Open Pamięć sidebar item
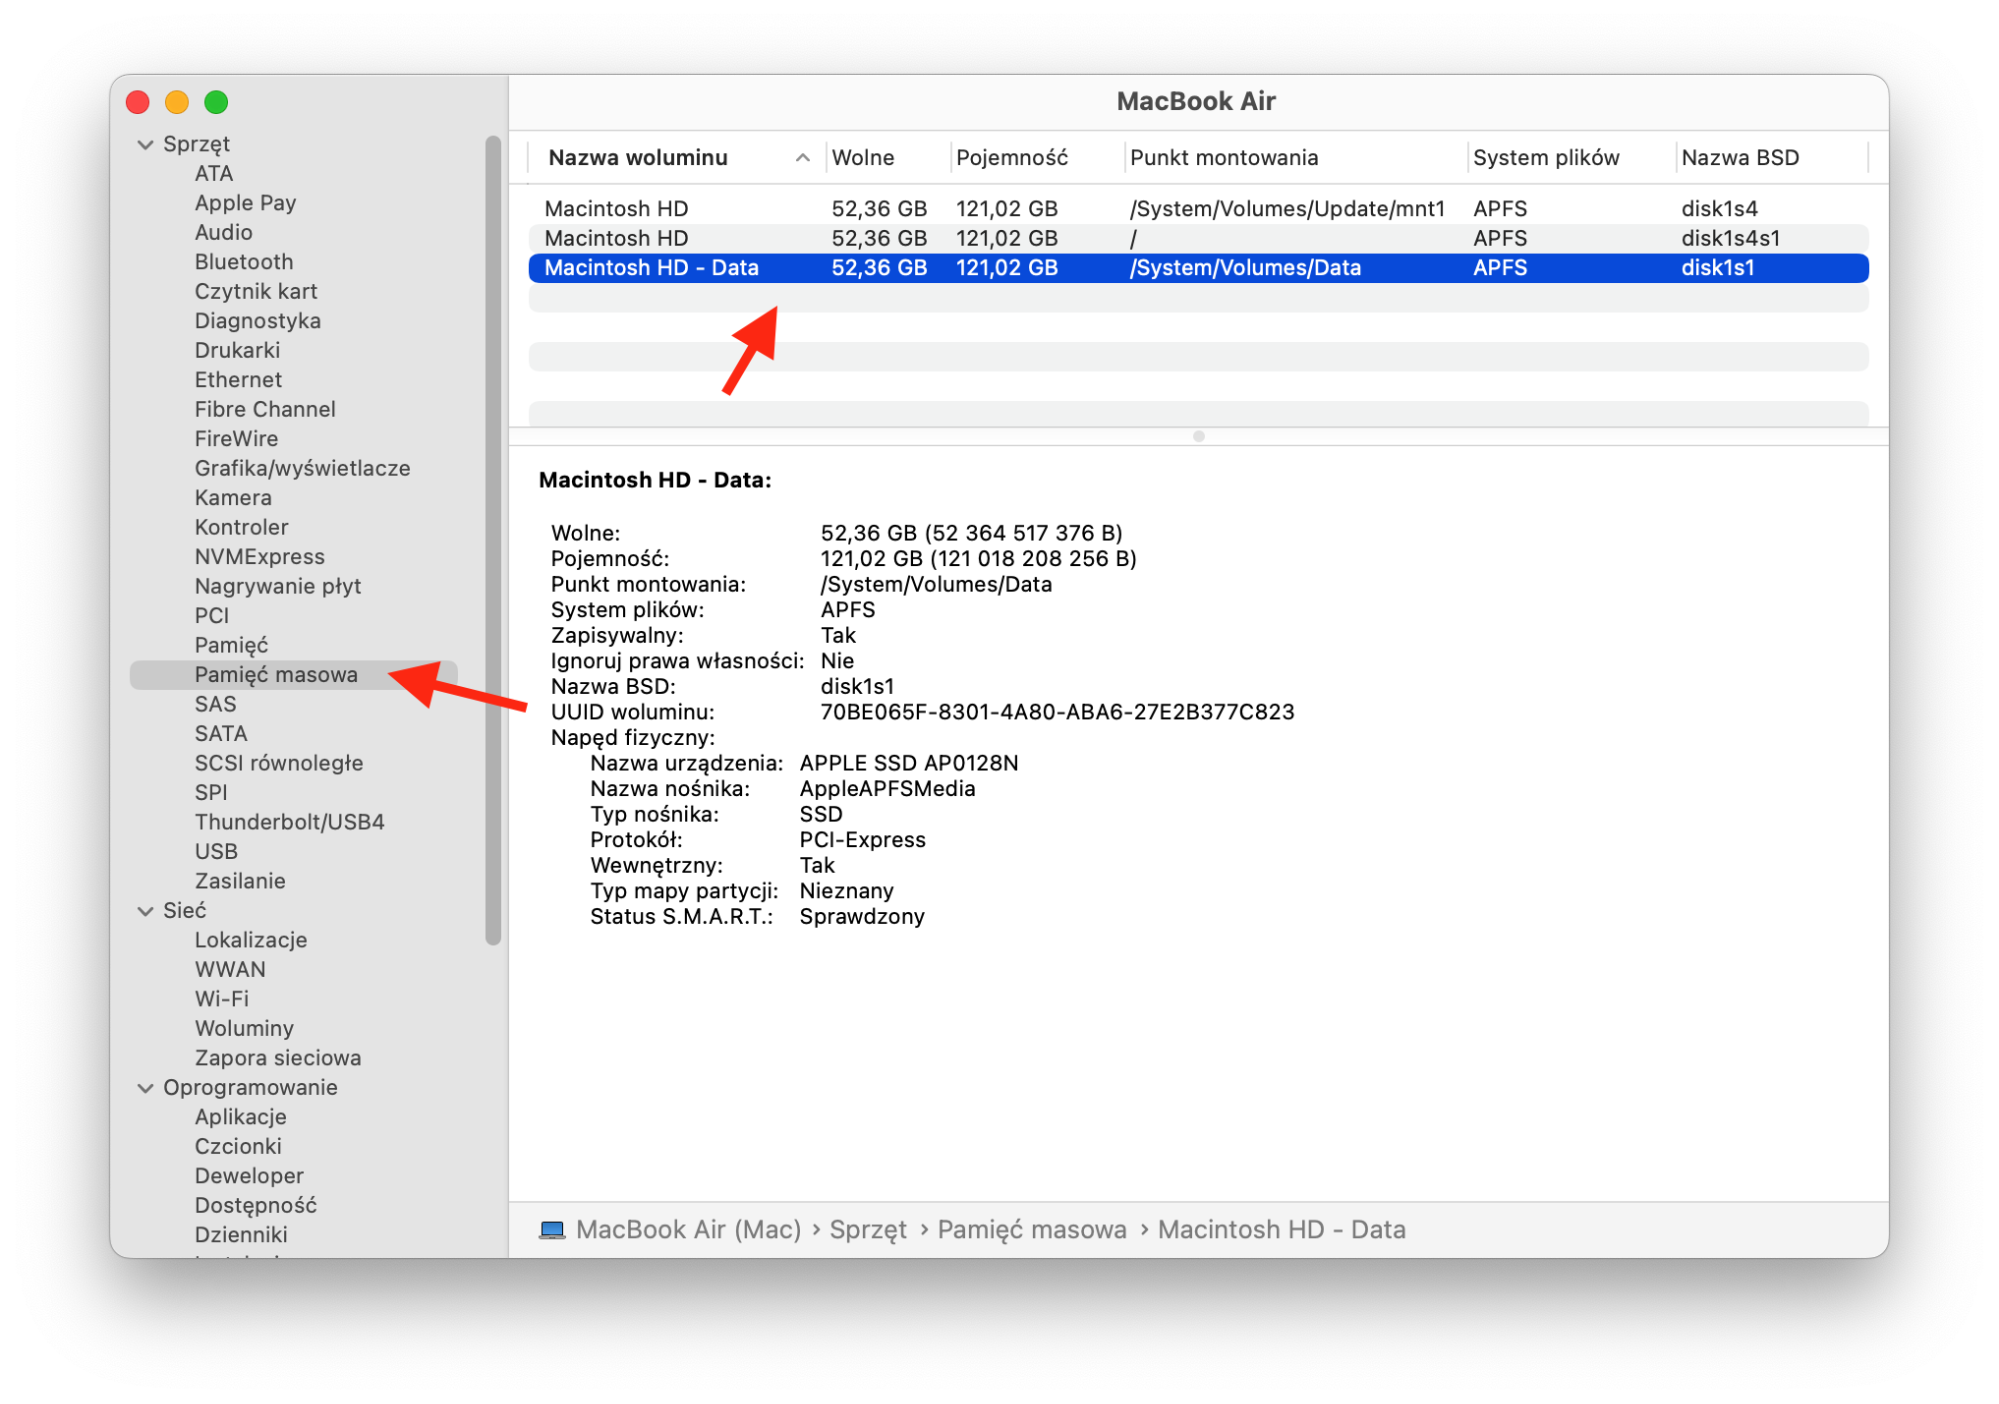The image size is (1999, 1404). tap(231, 646)
